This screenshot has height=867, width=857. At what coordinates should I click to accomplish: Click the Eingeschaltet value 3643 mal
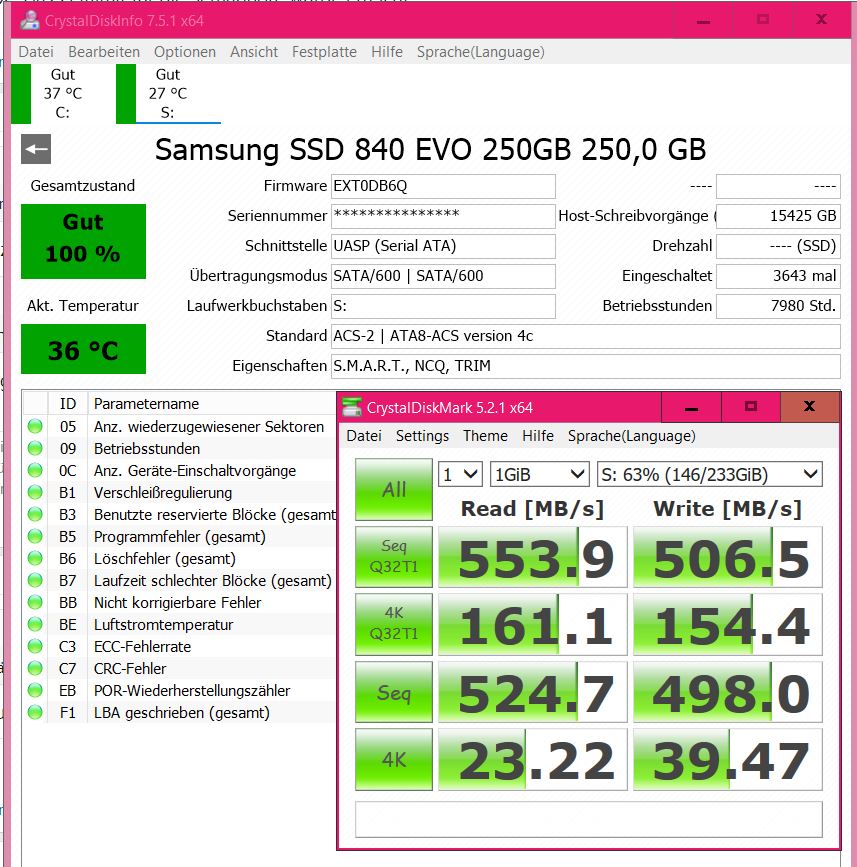pyautogui.click(x=778, y=276)
